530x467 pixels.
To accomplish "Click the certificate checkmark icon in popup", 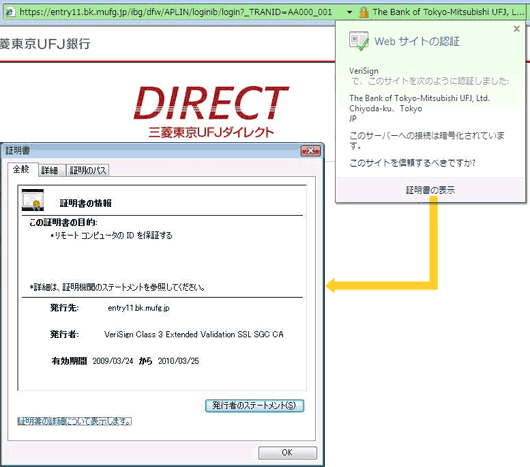I will [x=359, y=41].
